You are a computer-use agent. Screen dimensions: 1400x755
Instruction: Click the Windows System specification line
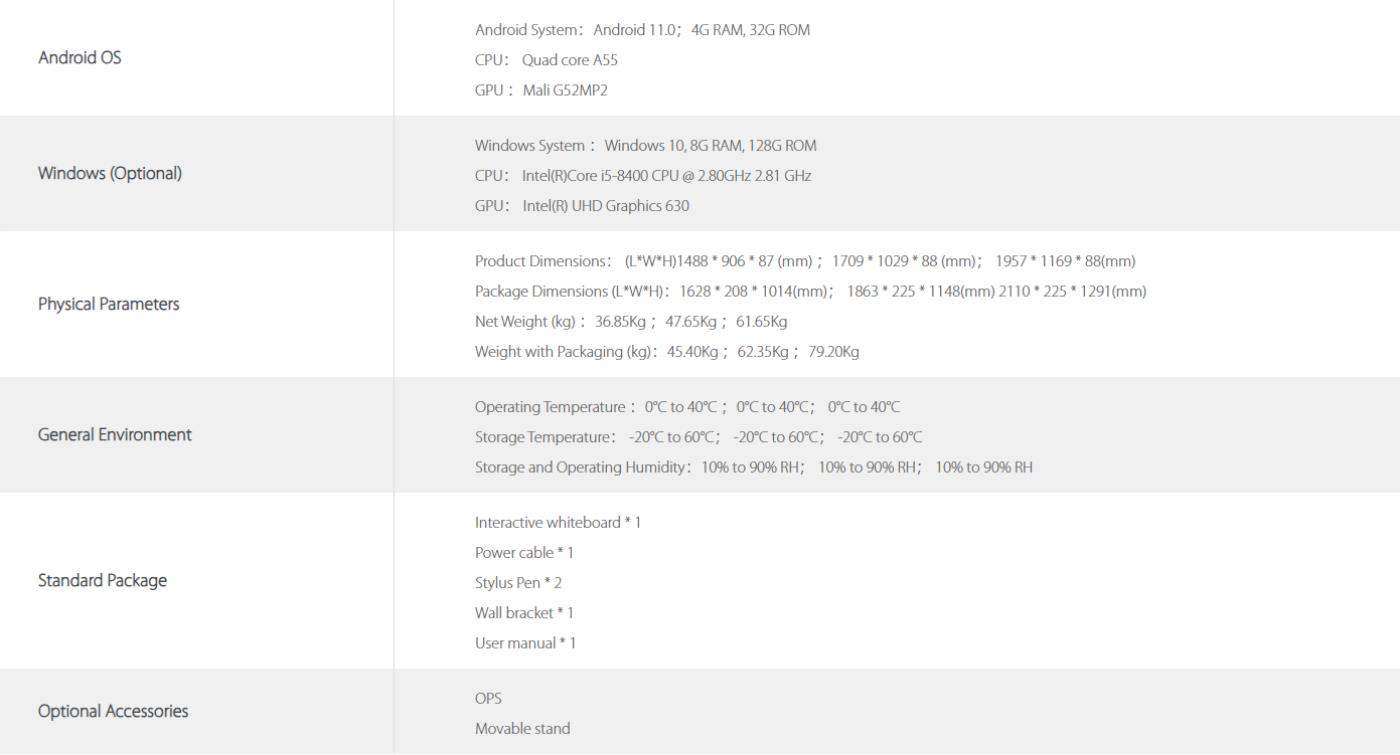pos(646,146)
